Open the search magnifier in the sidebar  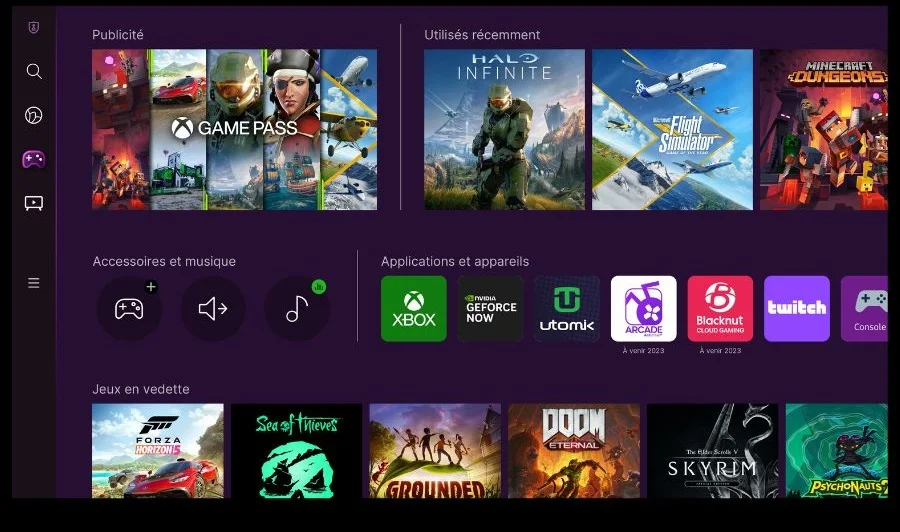click(34, 71)
